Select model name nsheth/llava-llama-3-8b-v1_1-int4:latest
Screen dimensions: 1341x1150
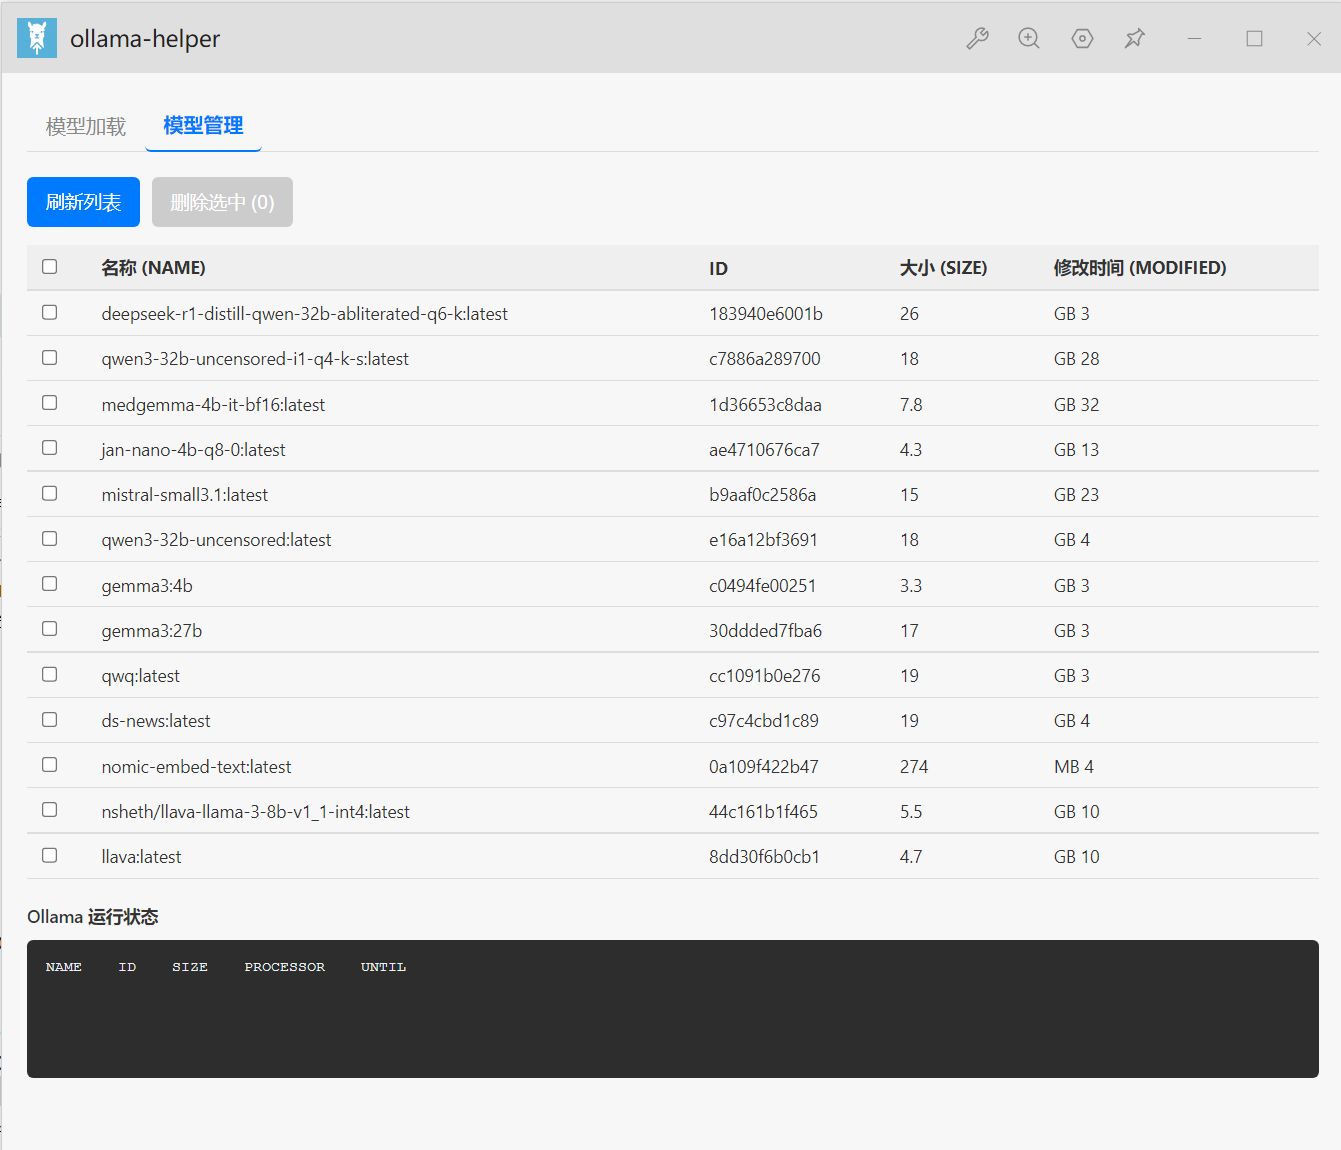click(255, 812)
